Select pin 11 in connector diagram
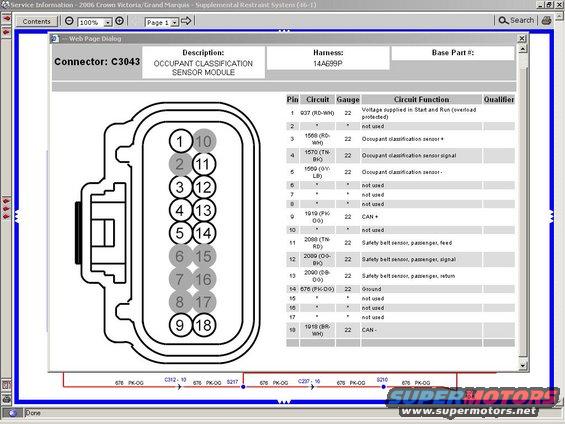Screen dimensions: 565x424 click(204, 164)
